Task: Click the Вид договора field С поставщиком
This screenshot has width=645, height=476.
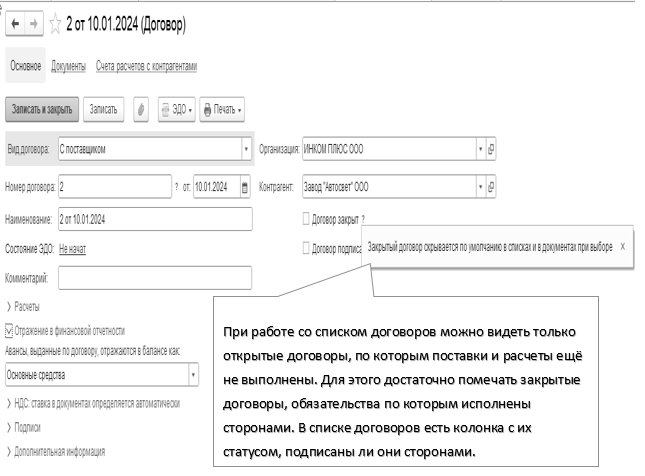Action: [x=150, y=149]
